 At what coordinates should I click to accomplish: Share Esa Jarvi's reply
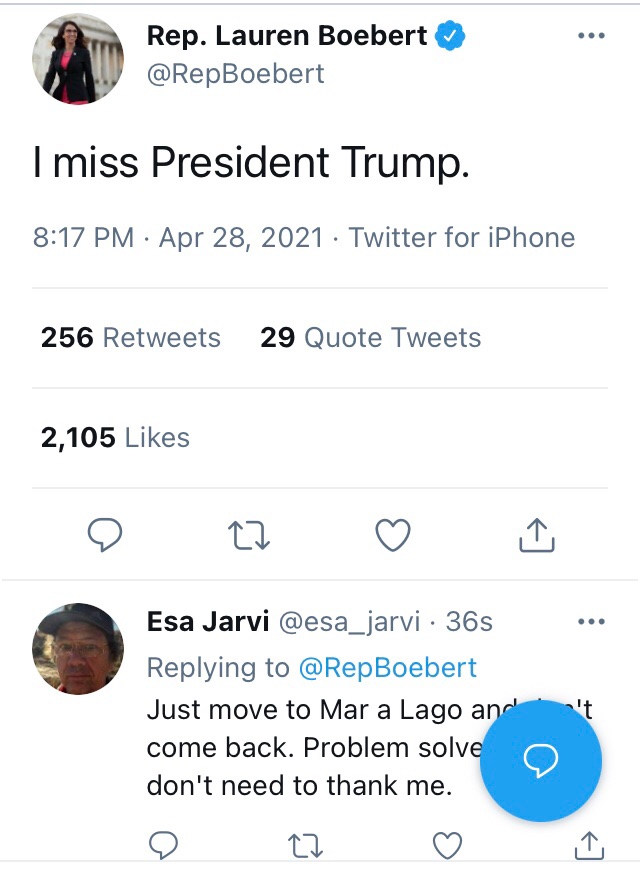point(591,846)
